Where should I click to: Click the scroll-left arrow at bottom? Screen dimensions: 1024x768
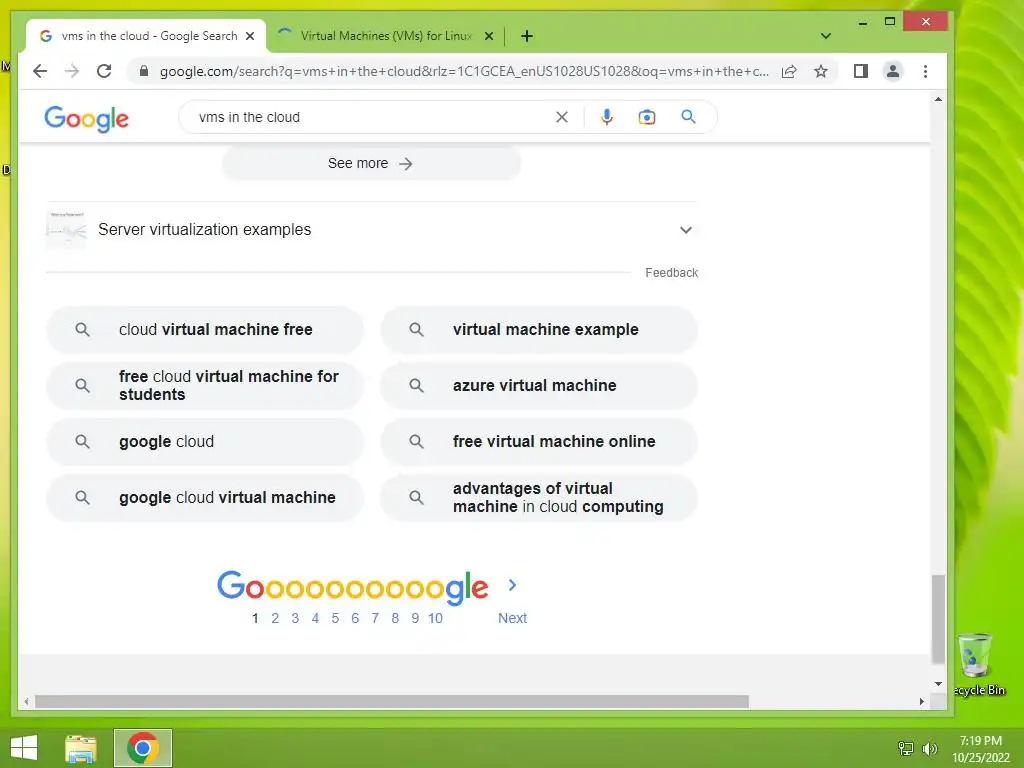point(26,701)
